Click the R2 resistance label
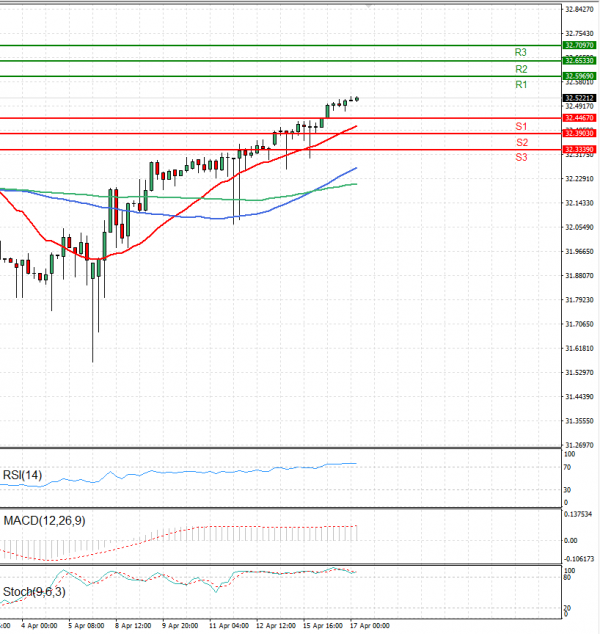 (x=521, y=69)
